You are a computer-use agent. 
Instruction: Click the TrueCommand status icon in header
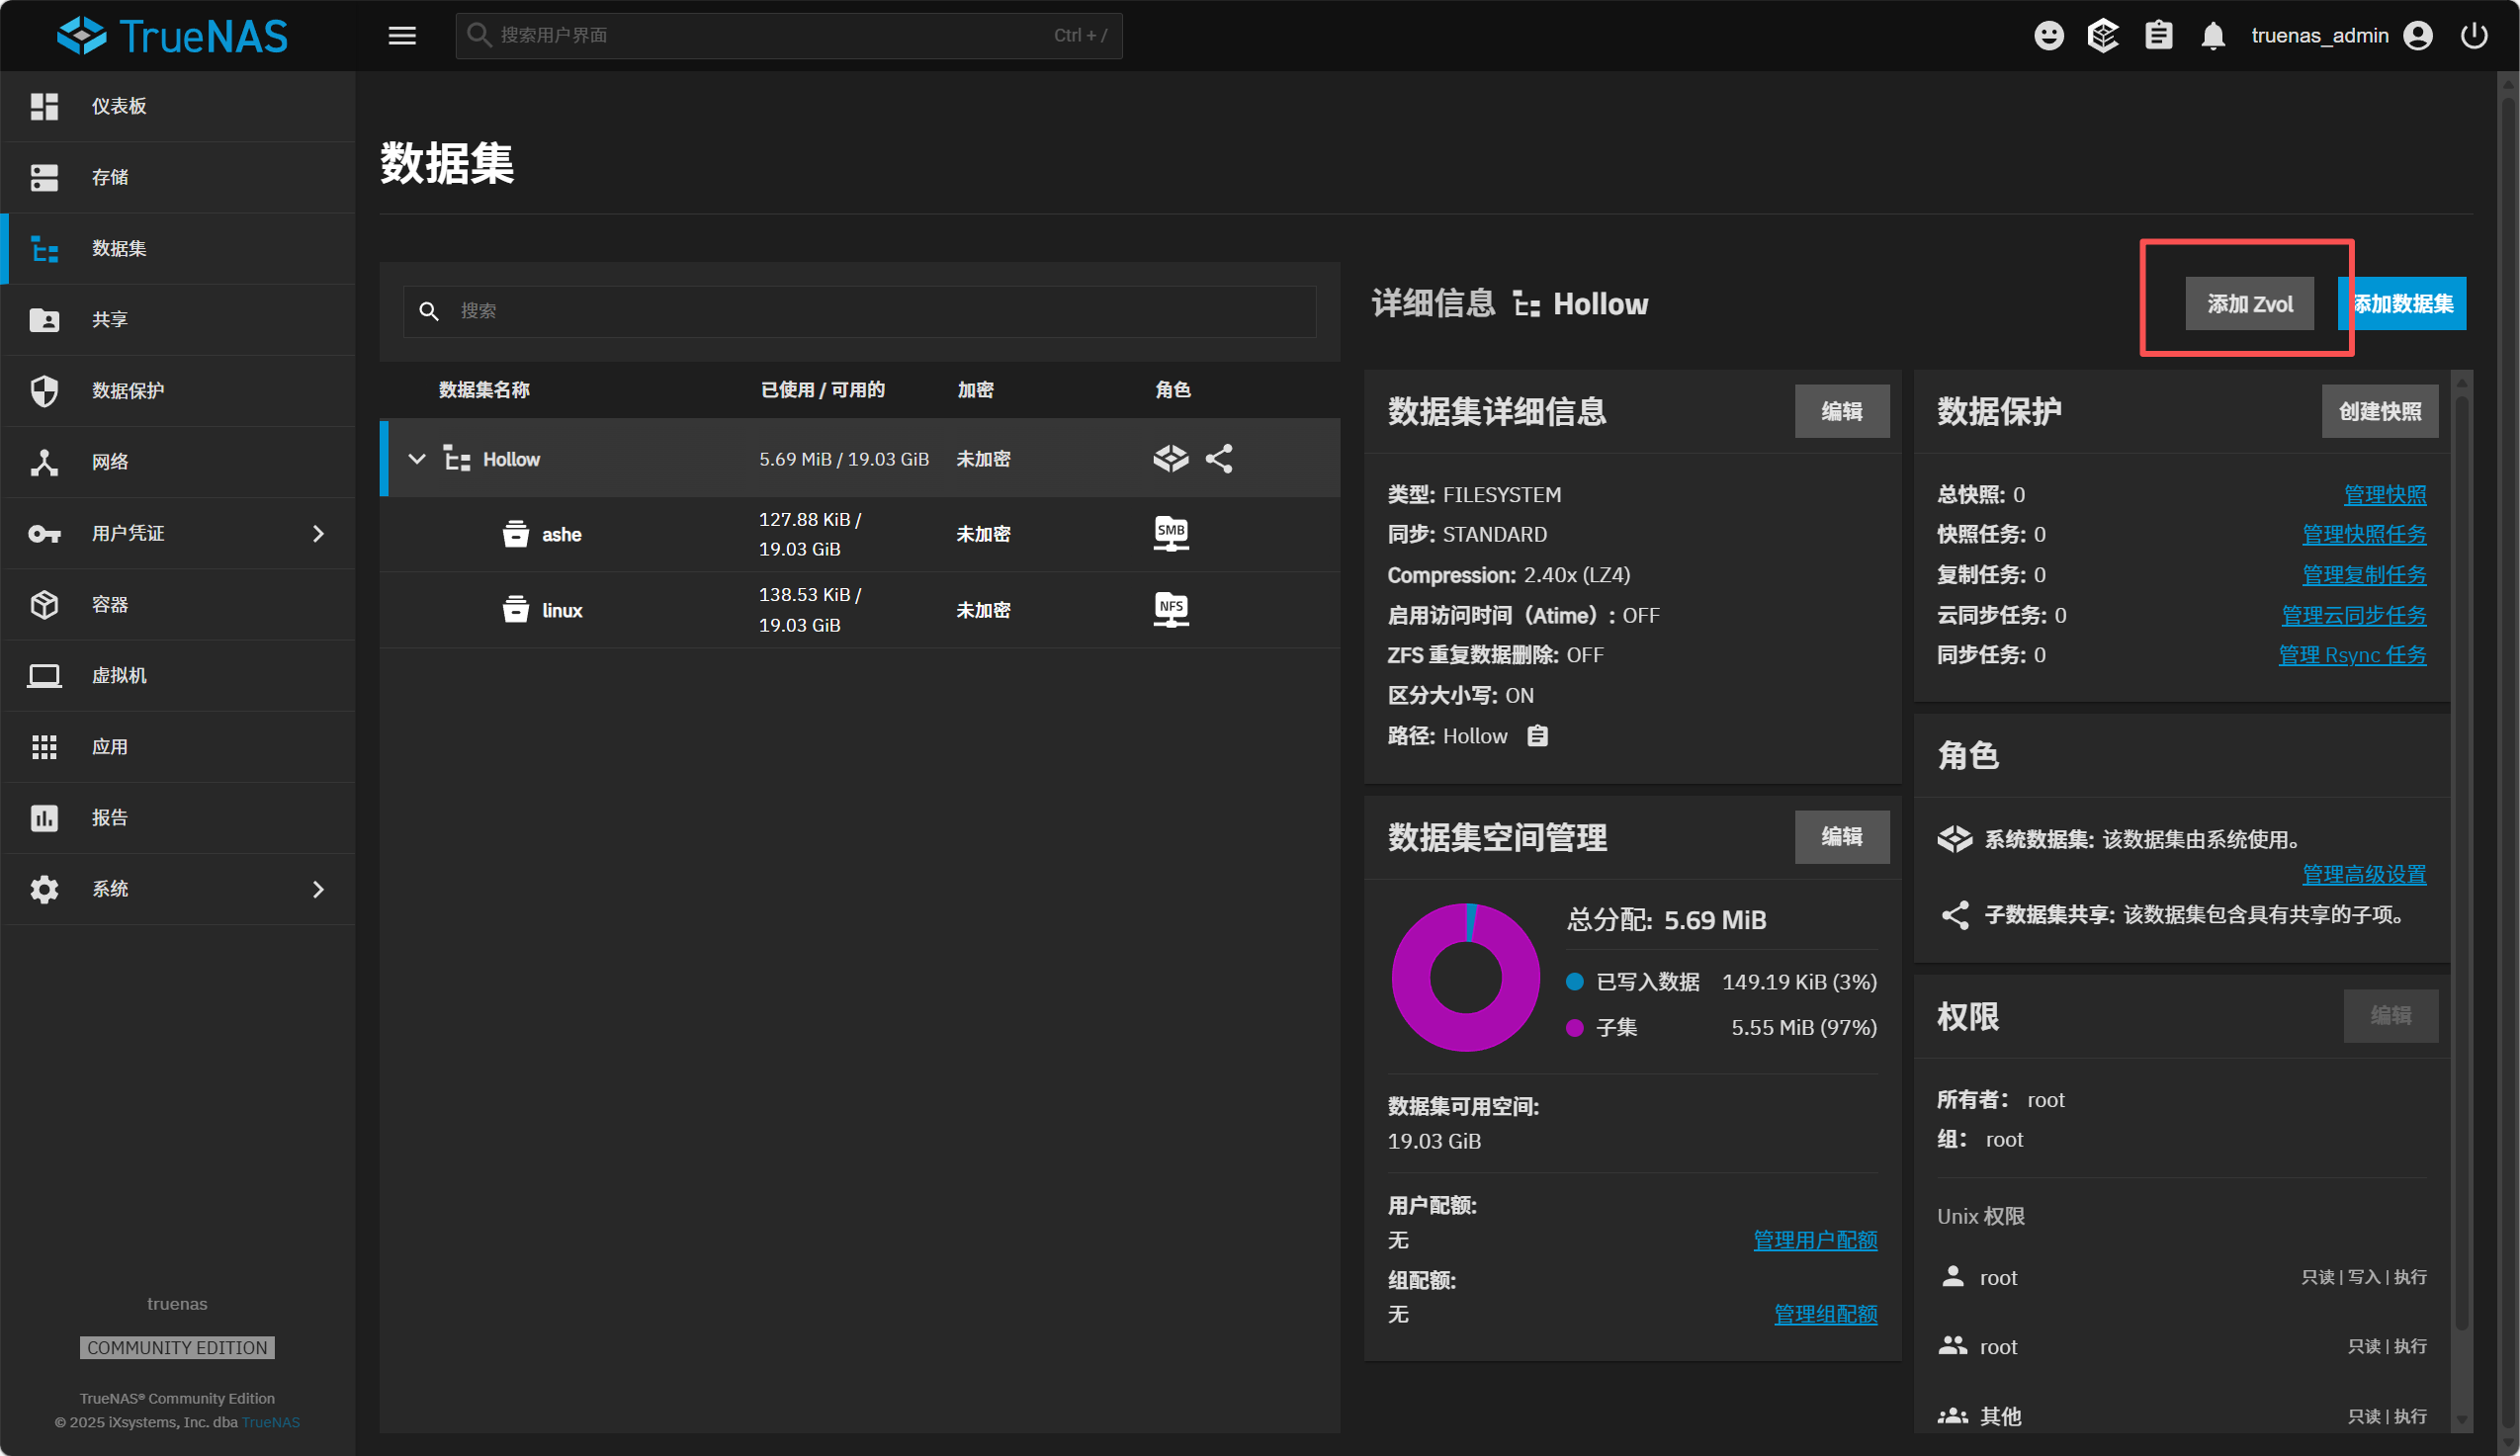pyautogui.click(x=2103, y=36)
